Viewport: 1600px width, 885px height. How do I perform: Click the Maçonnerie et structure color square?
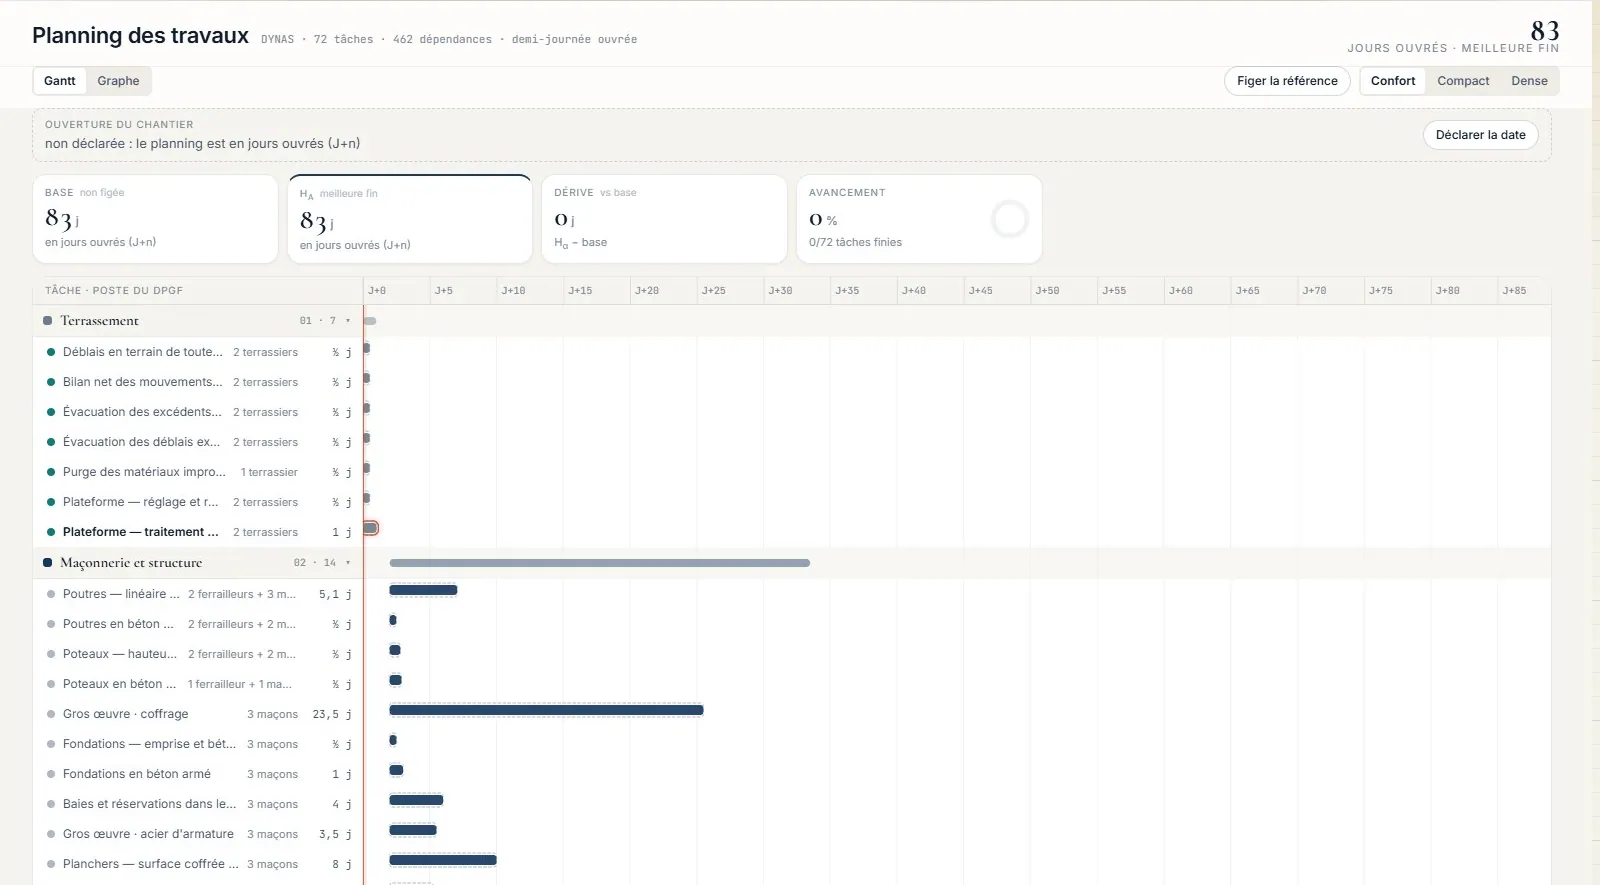coord(47,563)
